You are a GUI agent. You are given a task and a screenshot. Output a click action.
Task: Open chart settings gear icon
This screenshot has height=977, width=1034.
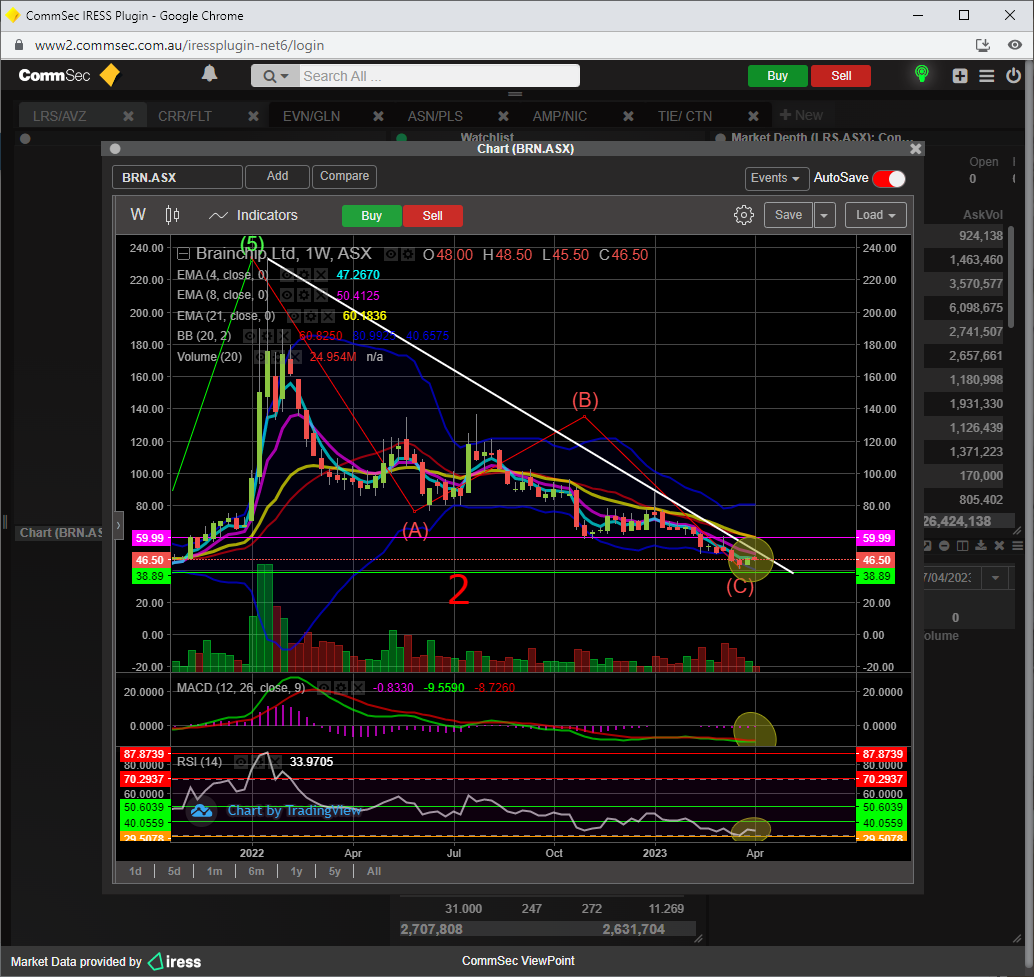pos(743,215)
